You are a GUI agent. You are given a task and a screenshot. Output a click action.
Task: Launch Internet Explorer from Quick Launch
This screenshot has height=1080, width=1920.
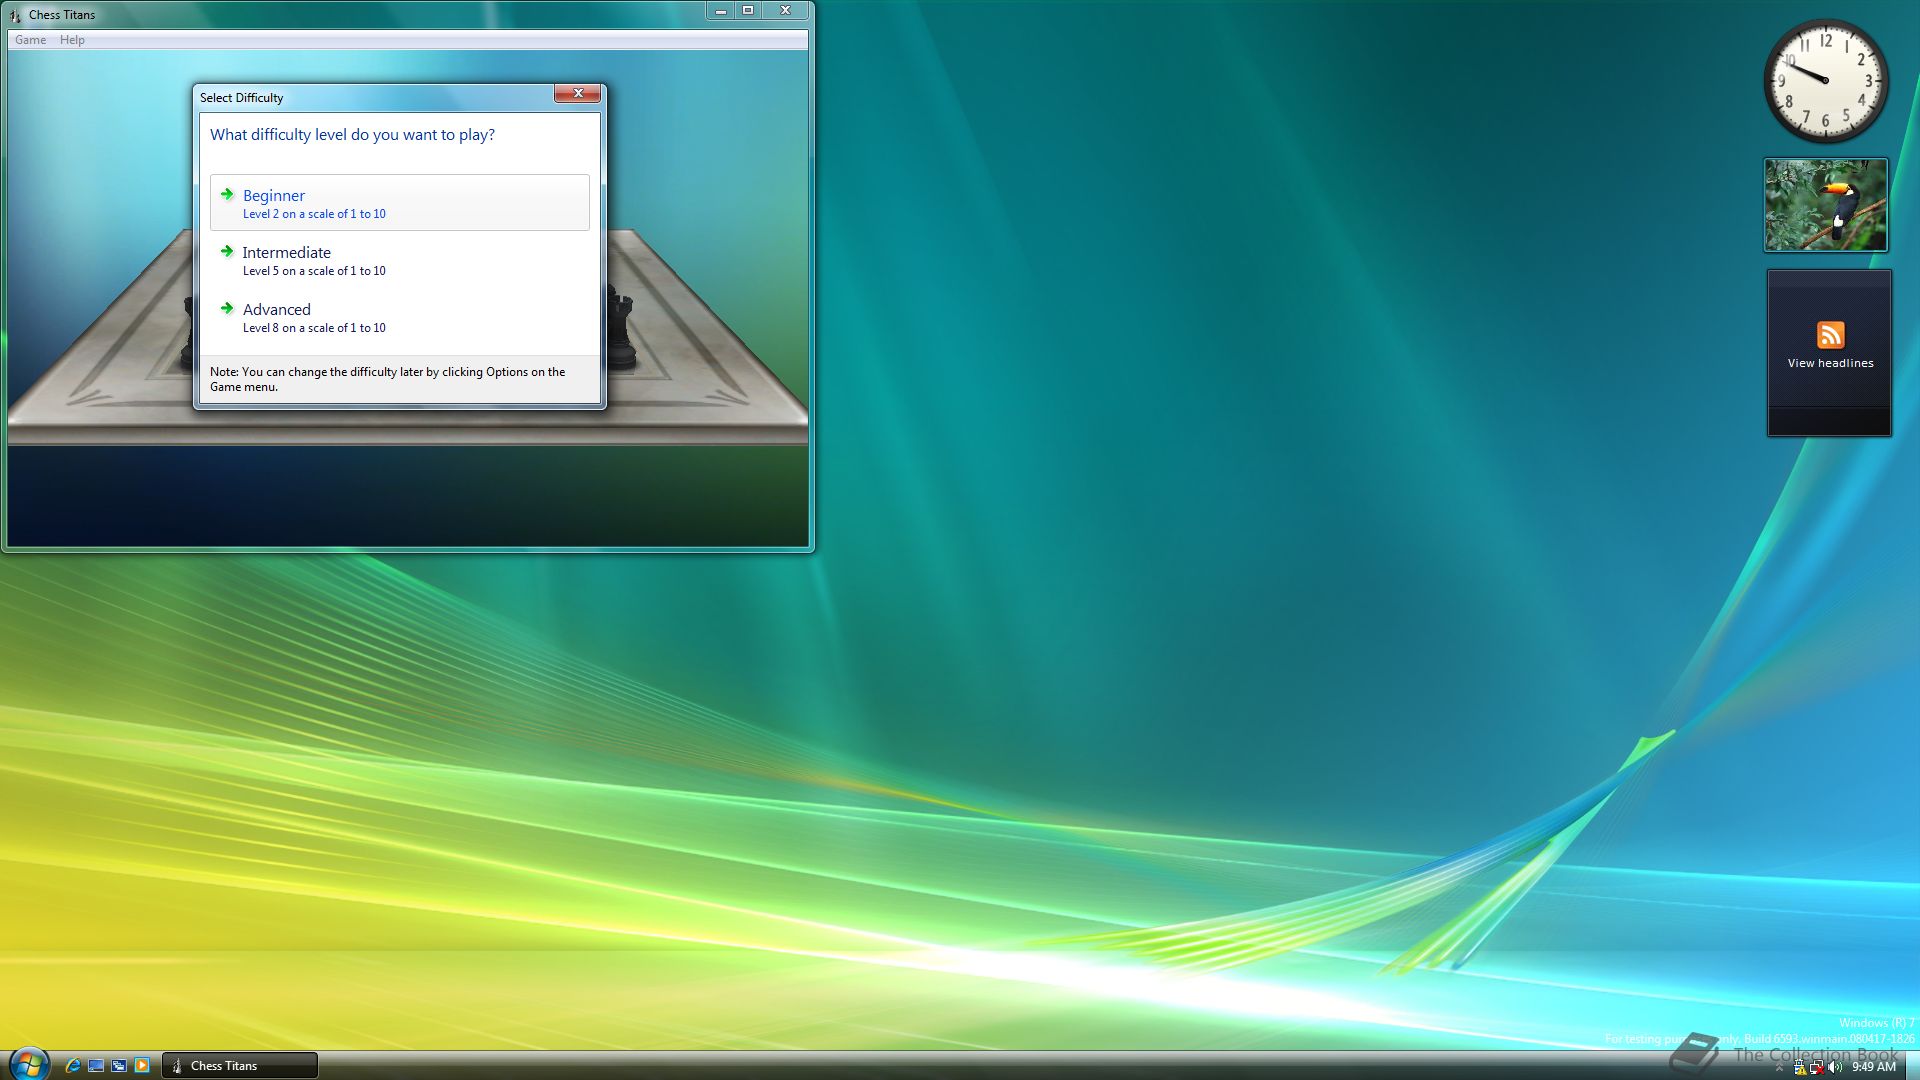tap(72, 1066)
